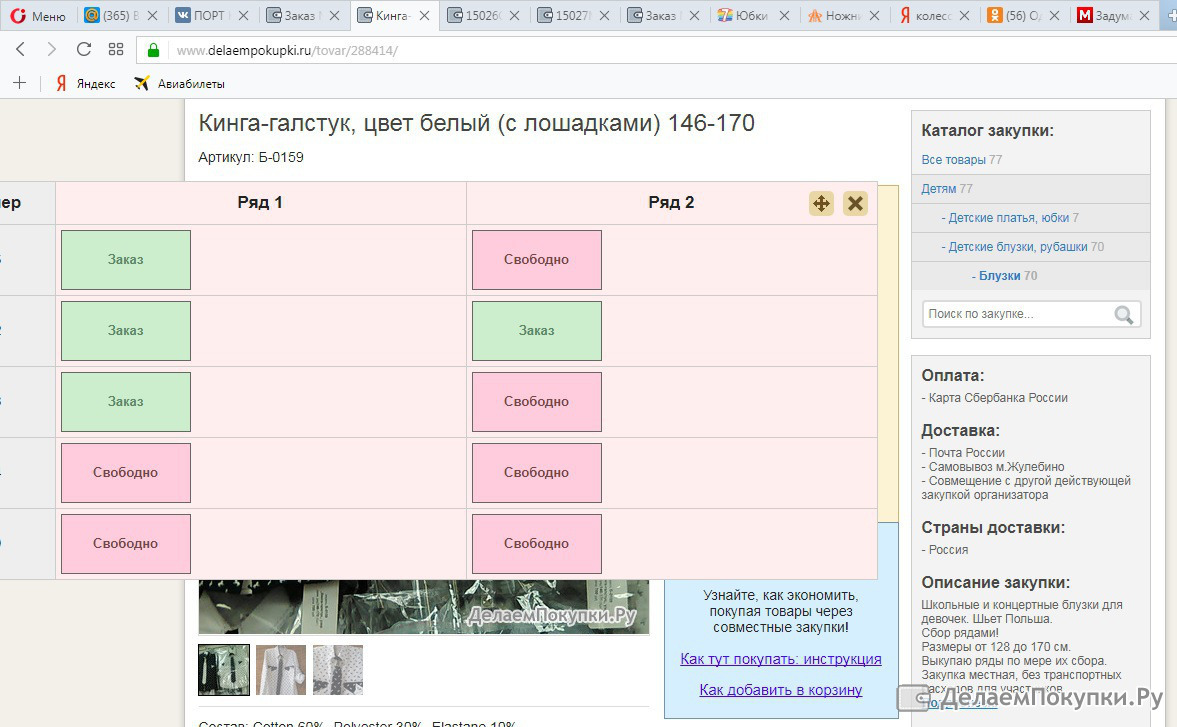Select fifth-row Свободно slot in Ряд 1
Image resolution: width=1177 pixels, height=727 pixels.
pos(125,544)
